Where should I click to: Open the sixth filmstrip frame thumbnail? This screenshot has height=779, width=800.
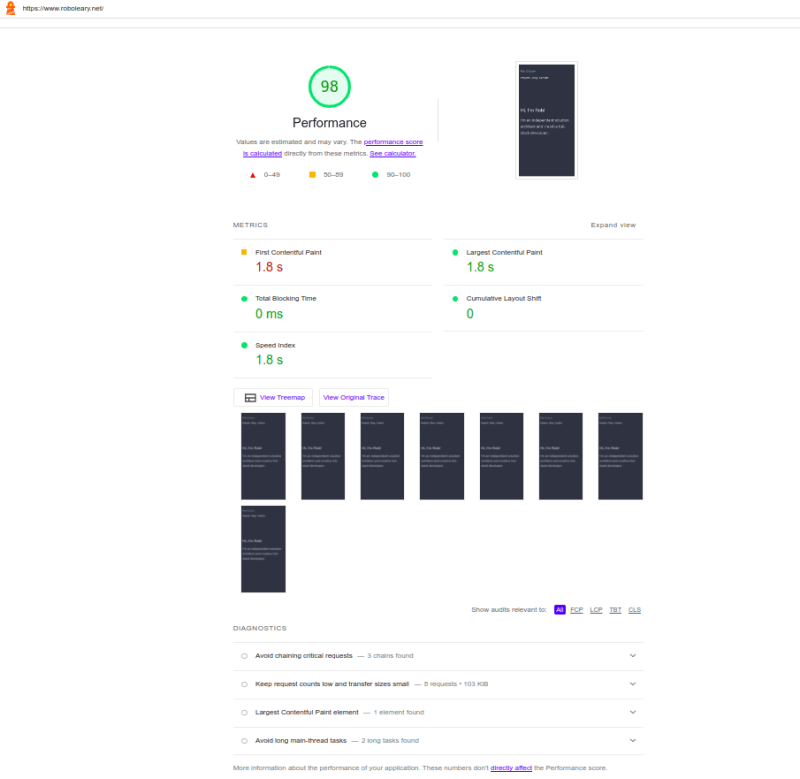click(561, 456)
